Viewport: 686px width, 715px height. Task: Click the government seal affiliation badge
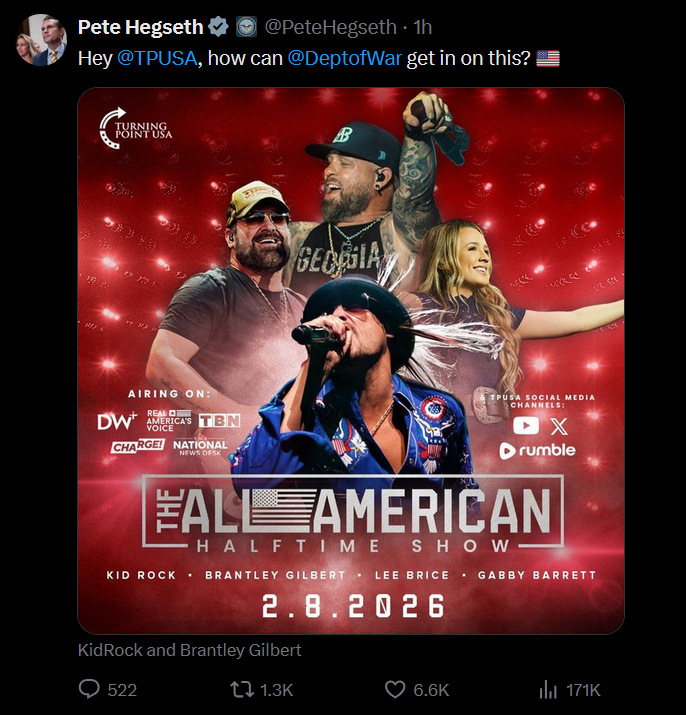tap(246, 27)
